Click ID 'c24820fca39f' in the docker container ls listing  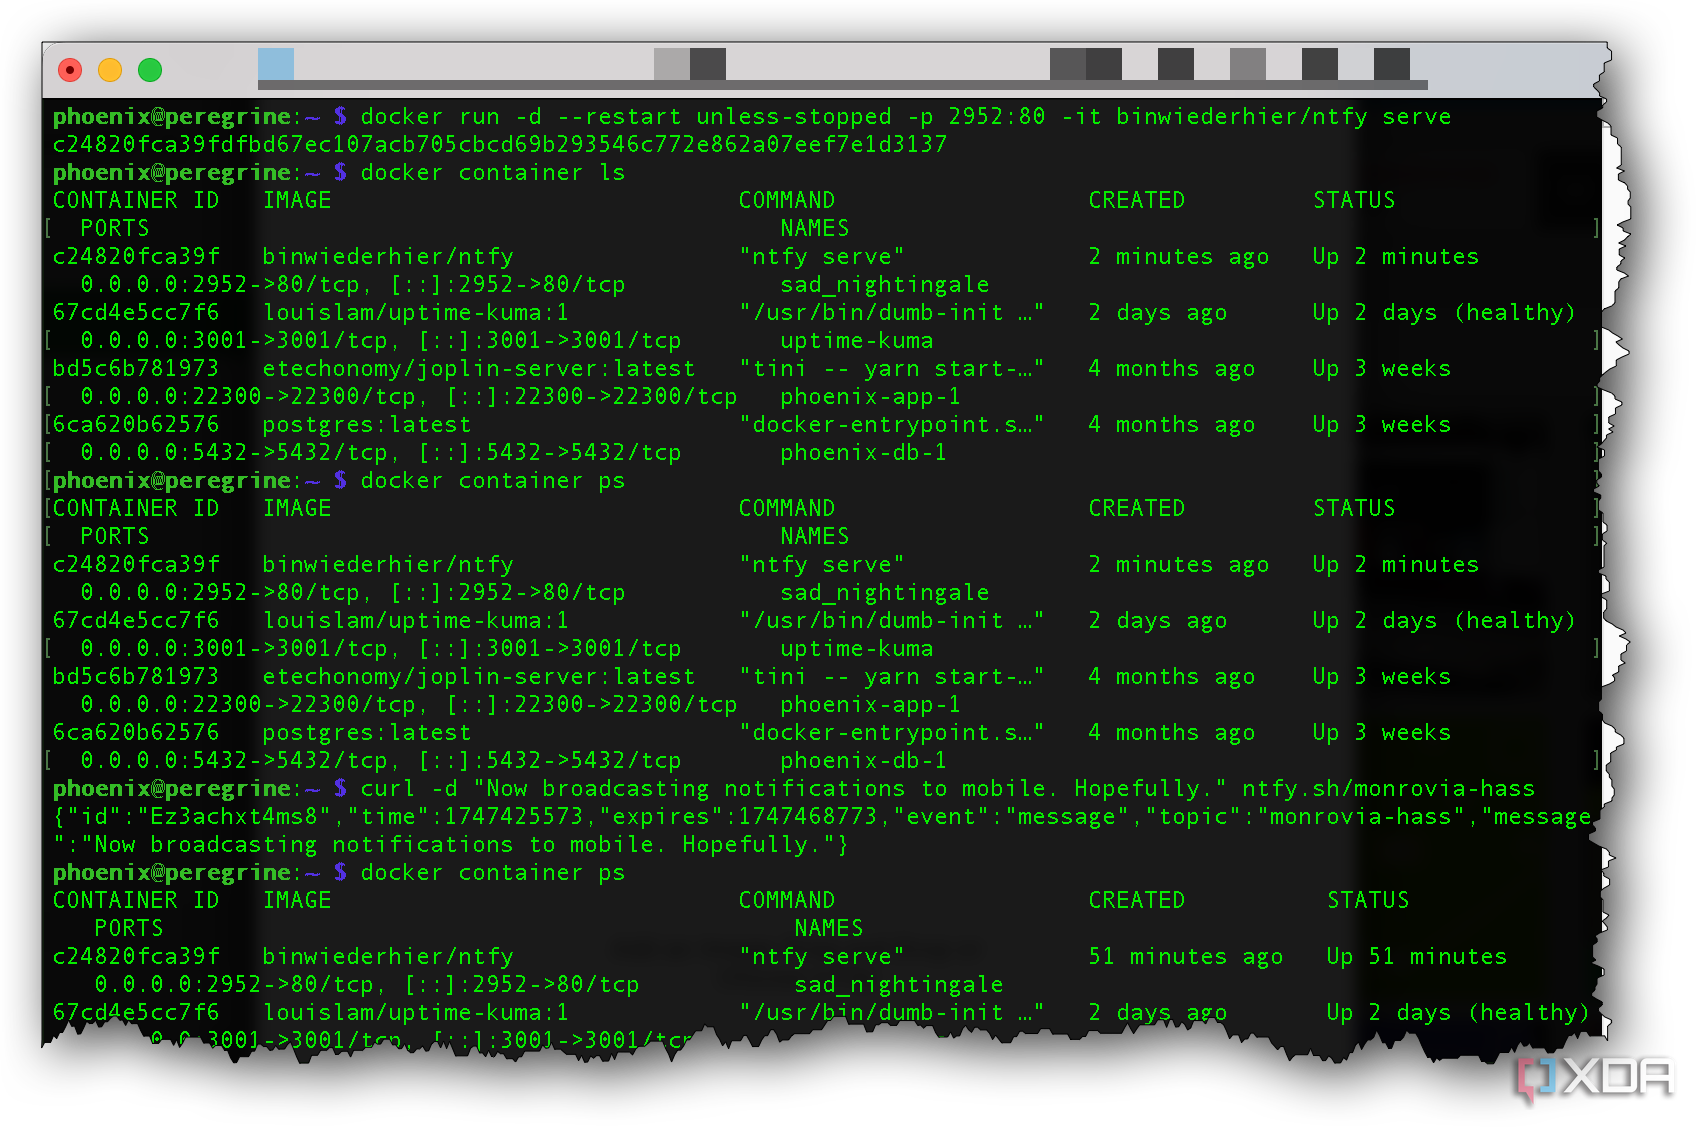pos(136,257)
